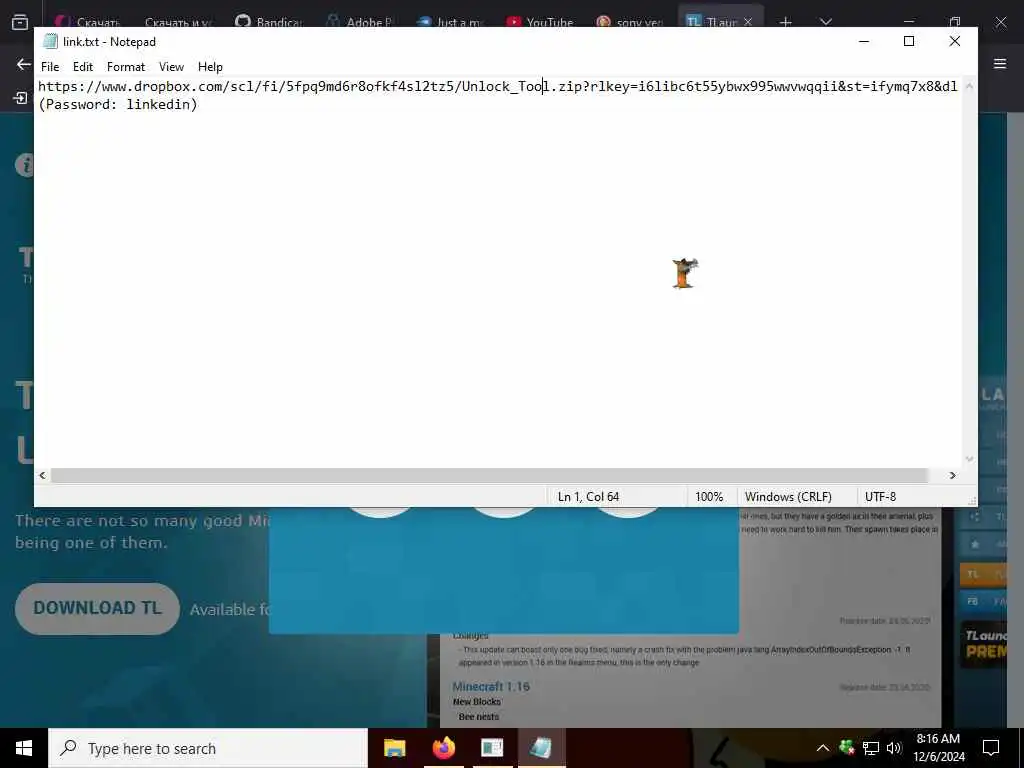Open the File menu in Notepad

50,67
